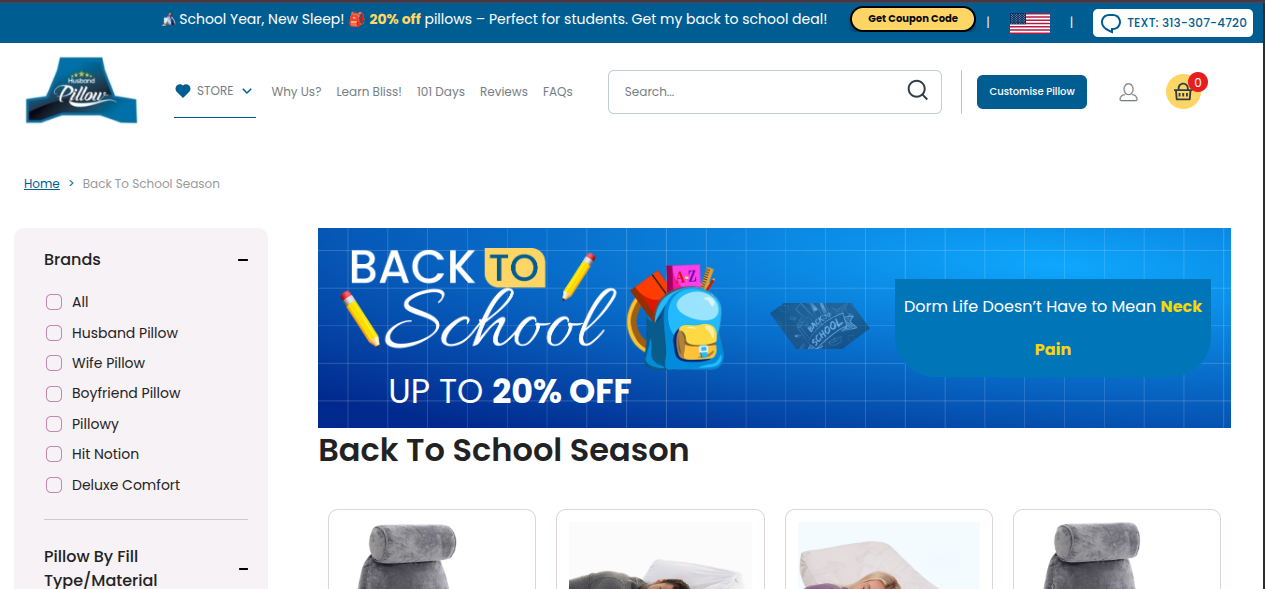This screenshot has width=1265, height=589.
Task: Click the search magnifier icon
Action: pos(918,91)
